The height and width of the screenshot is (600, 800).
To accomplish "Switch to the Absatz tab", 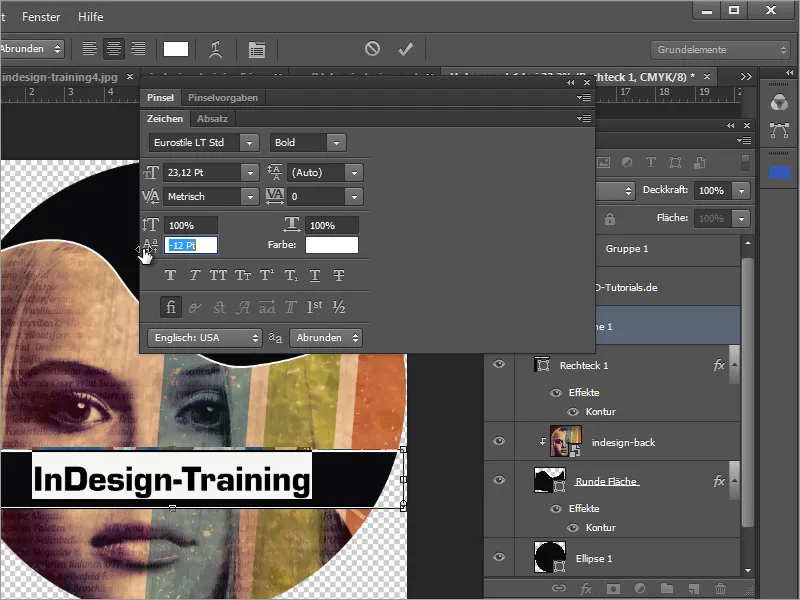I will point(212,119).
